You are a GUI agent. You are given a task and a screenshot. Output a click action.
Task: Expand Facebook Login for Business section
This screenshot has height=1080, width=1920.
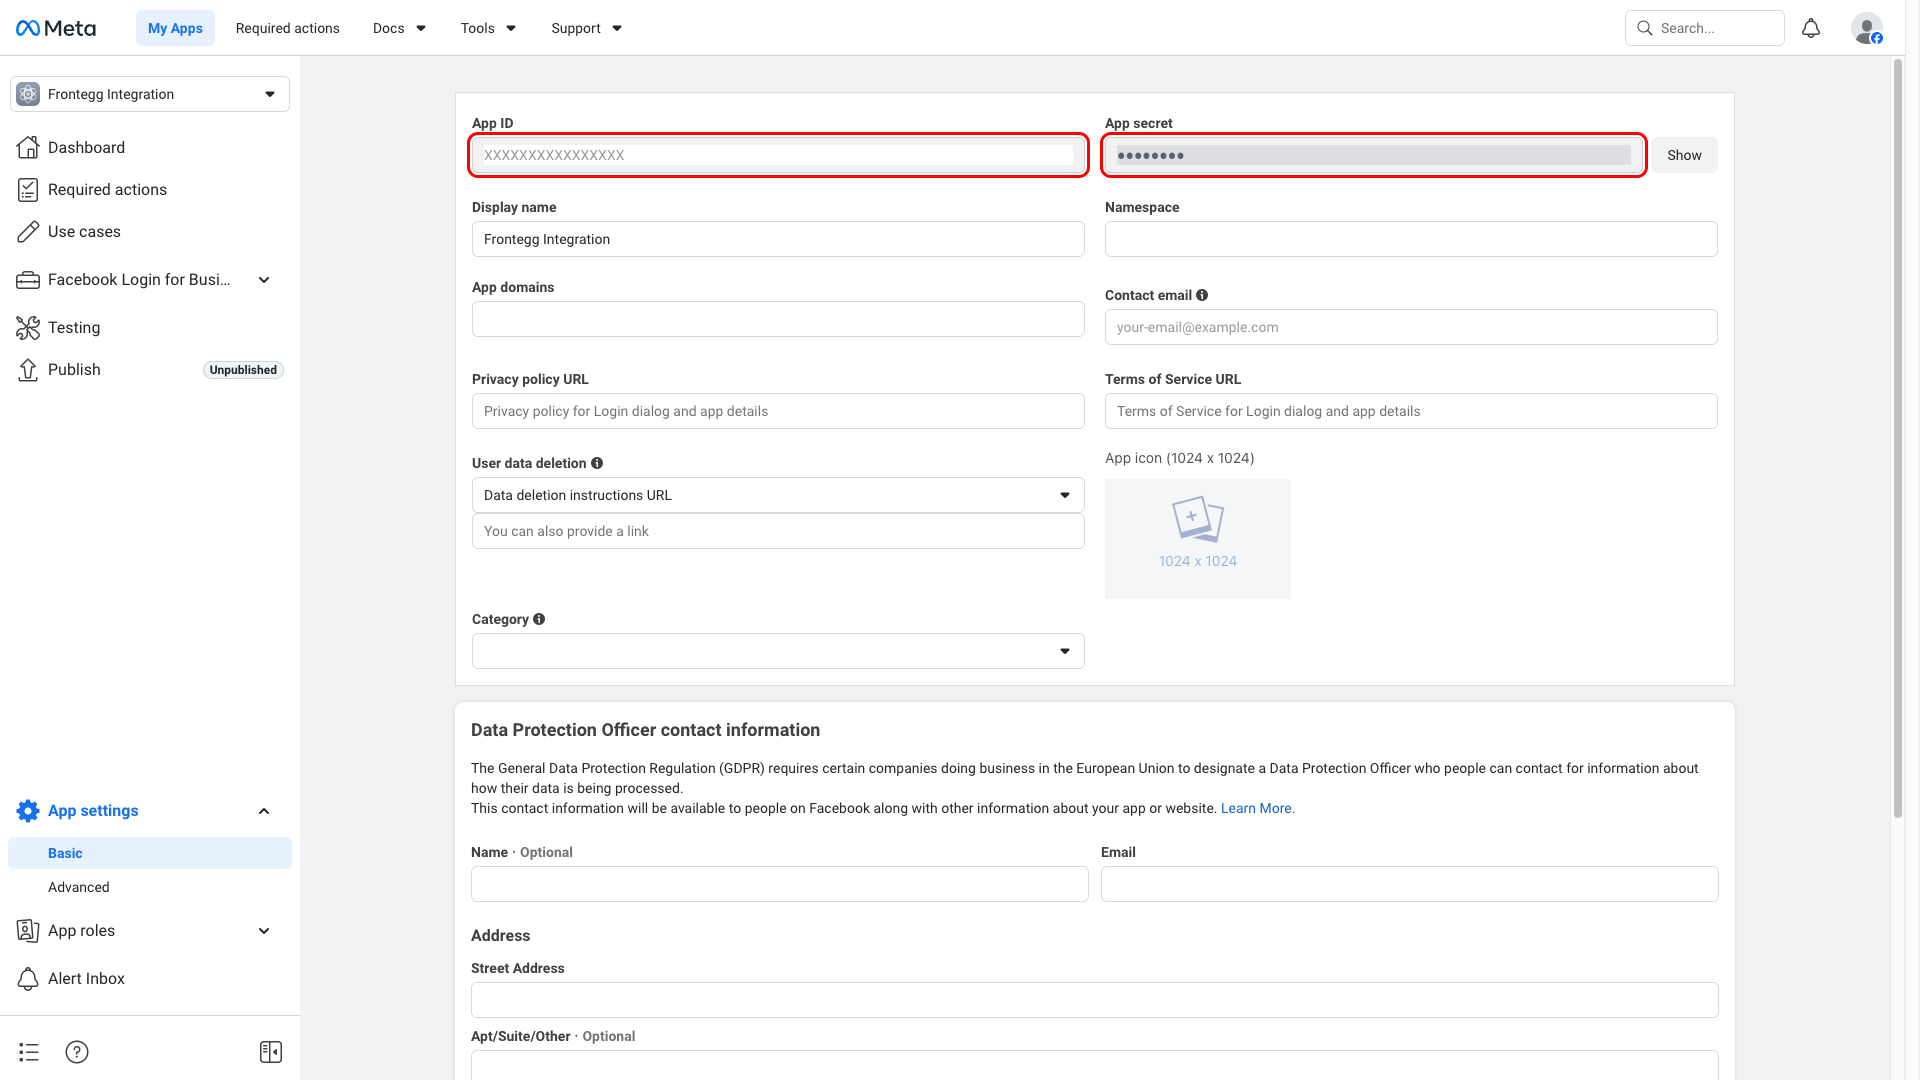[264, 280]
